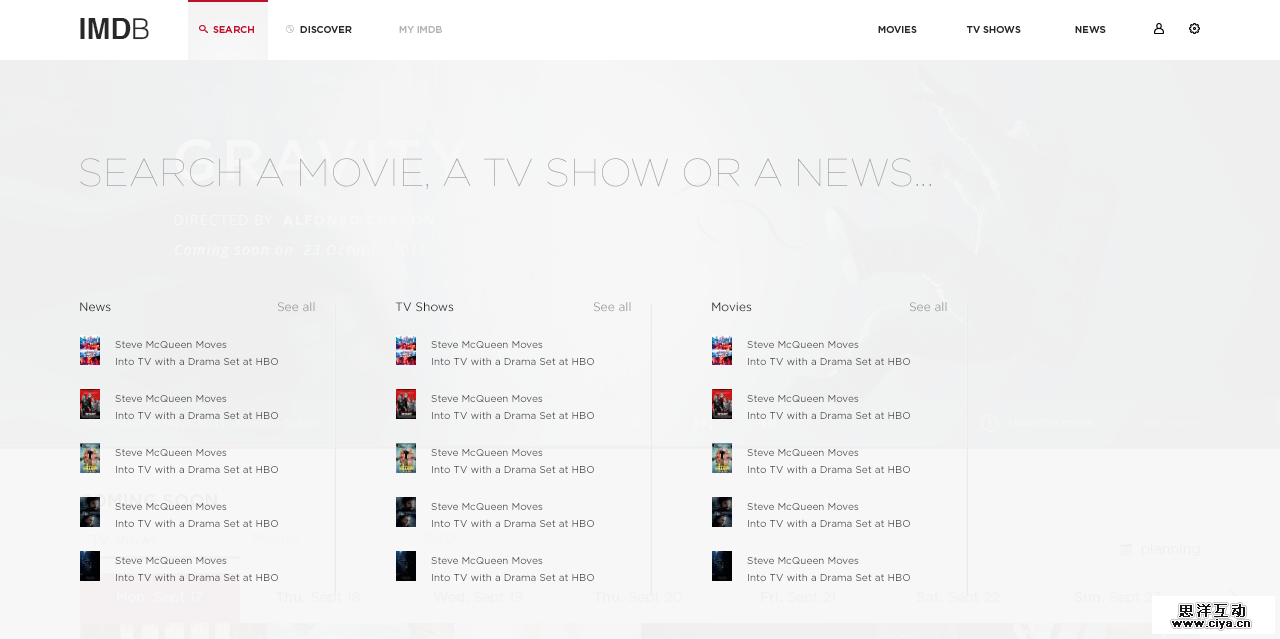Type in the search movie input field
This screenshot has width=1280, height=639.
click(505, 173)
